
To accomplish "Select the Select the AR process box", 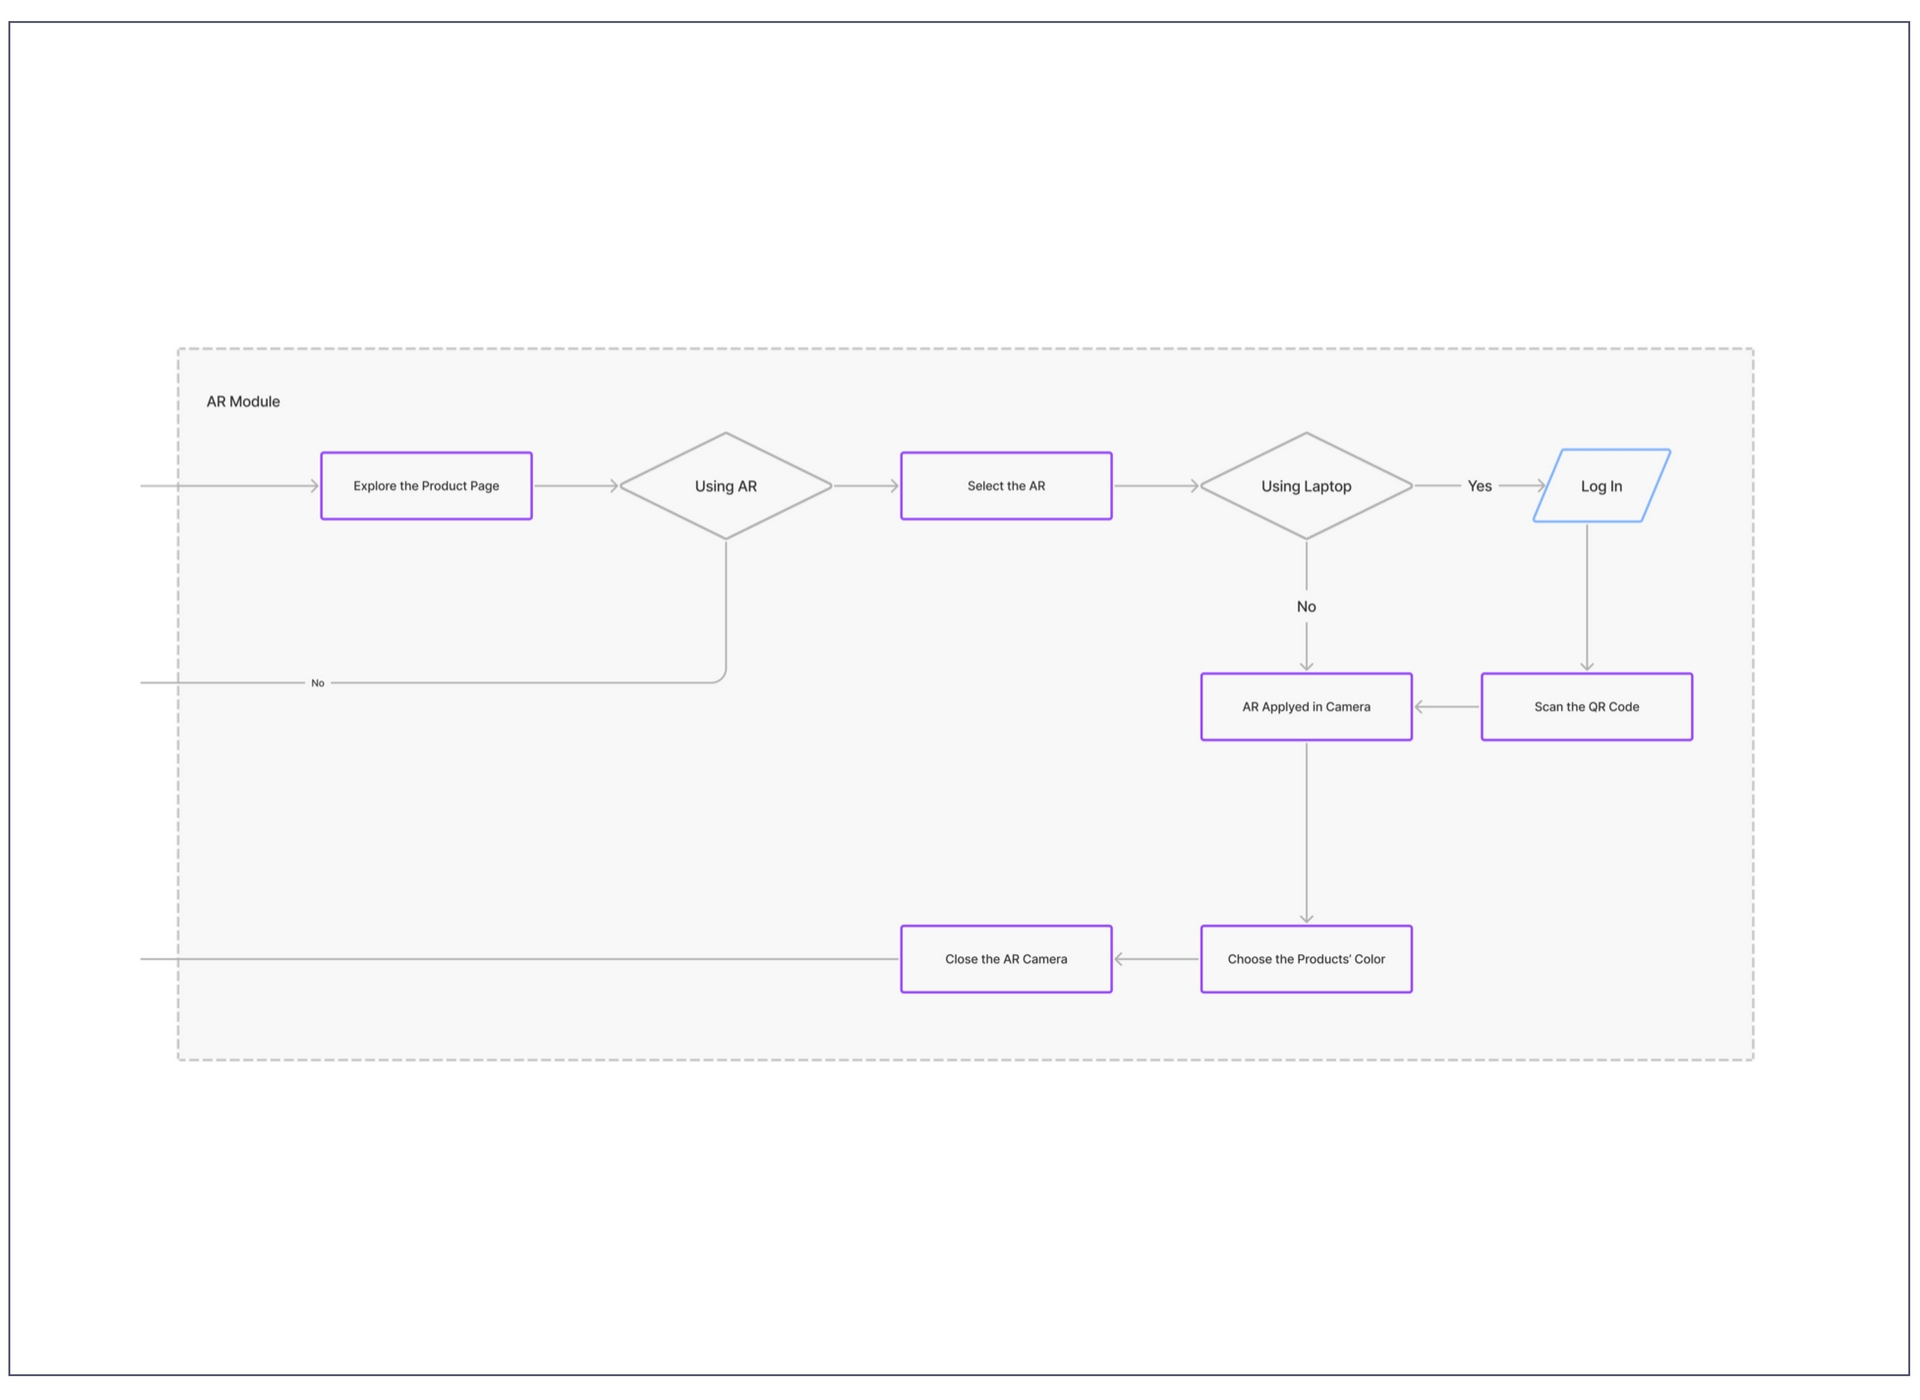I will tap(1006, 486).
